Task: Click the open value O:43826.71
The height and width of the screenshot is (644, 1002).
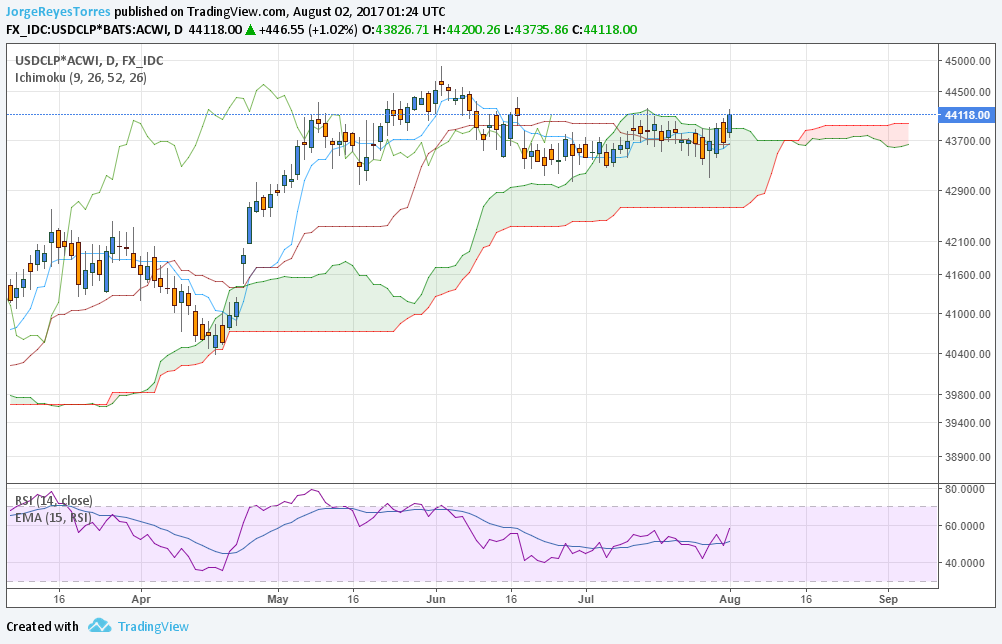Action: [x=395, y=29]
